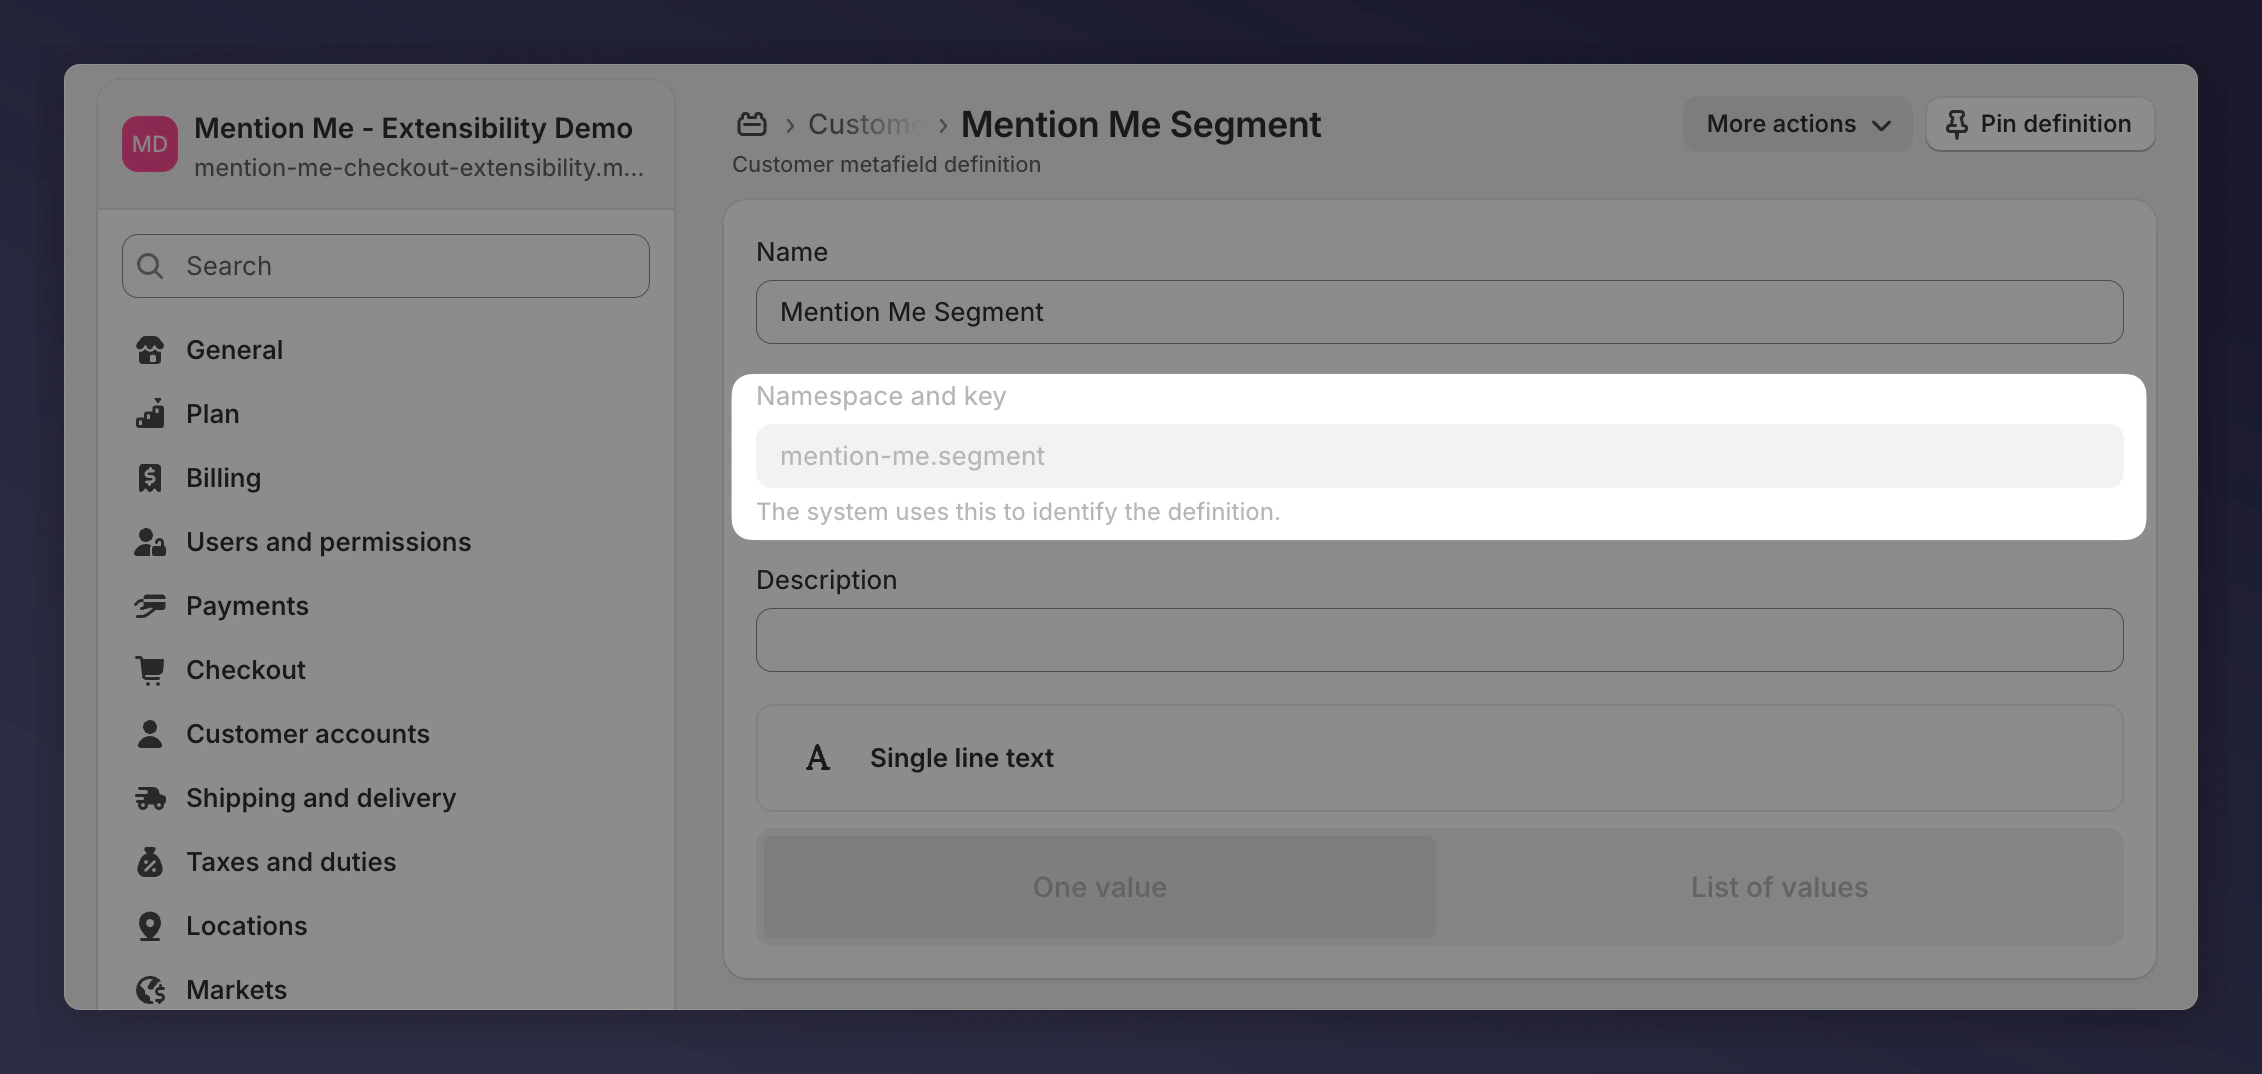Click the MD store avatar icon
The width and height of the screenshot is (2262, 1074).
150,144
